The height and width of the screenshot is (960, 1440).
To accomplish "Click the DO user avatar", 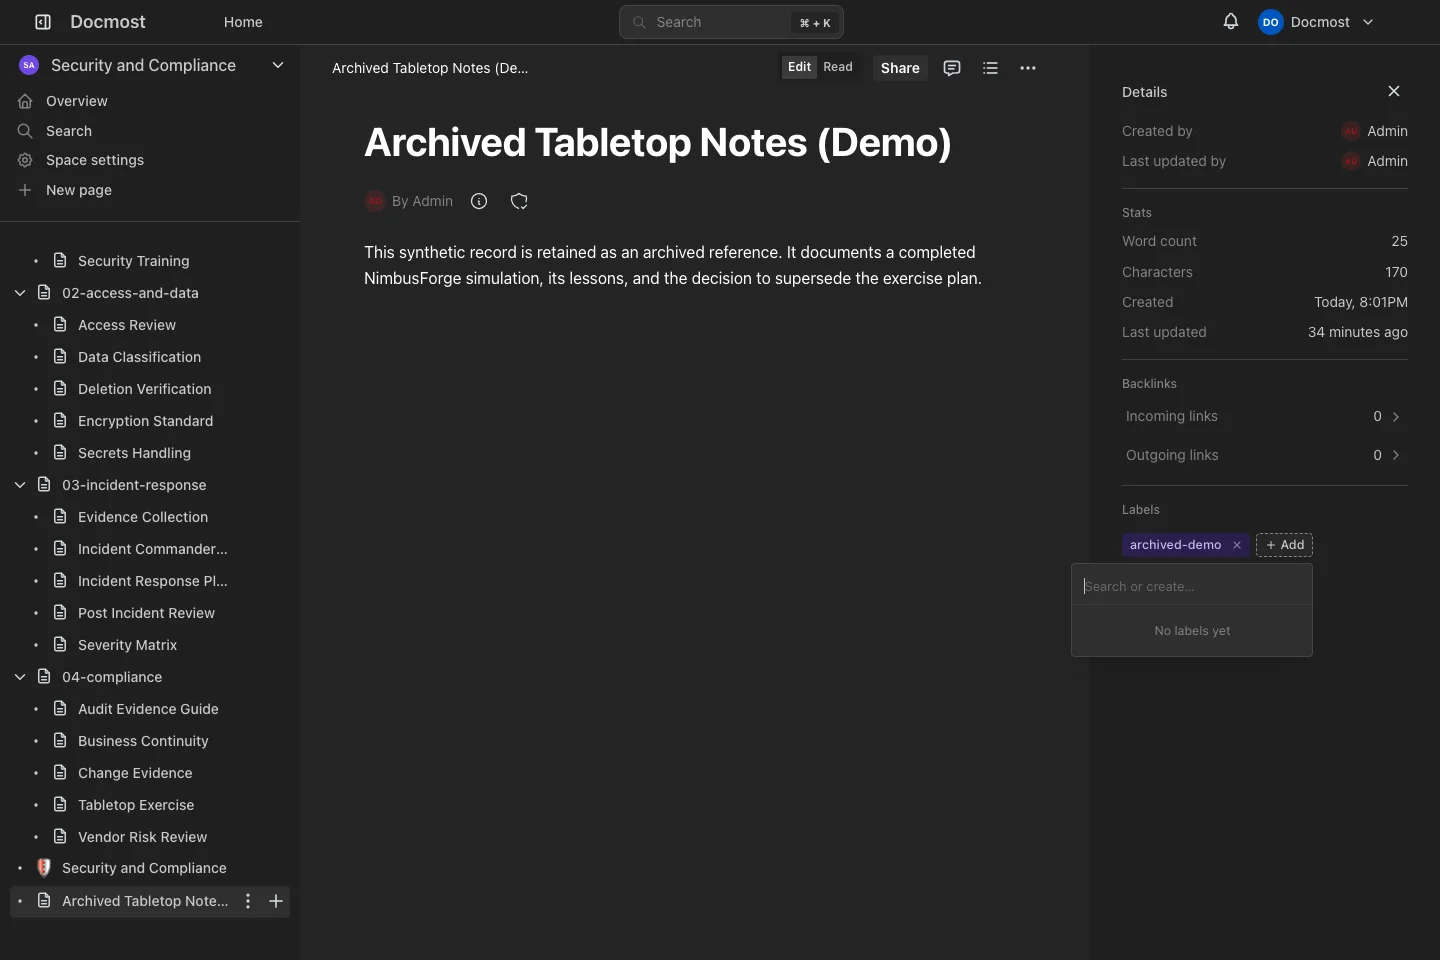I will (x=1270, y=22).
